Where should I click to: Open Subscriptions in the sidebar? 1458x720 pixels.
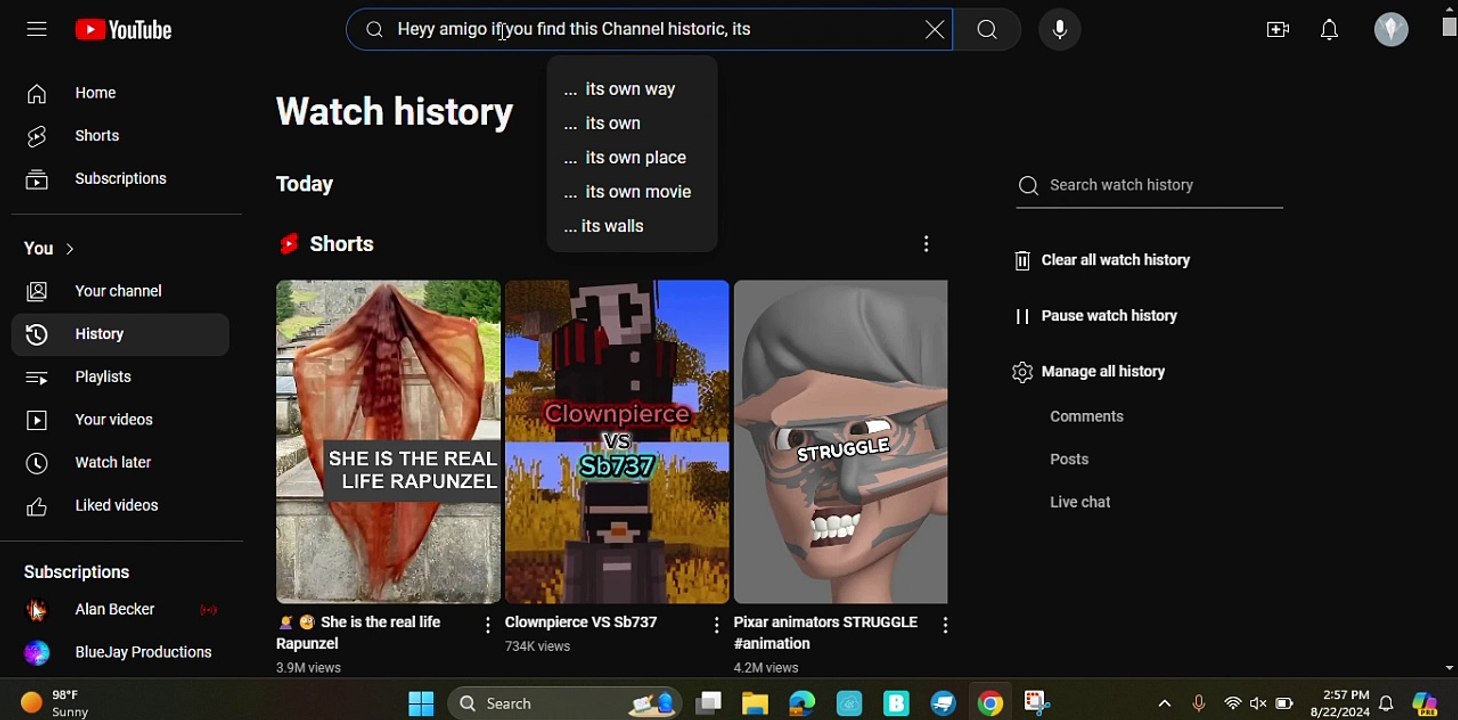[x=120, y=179]
